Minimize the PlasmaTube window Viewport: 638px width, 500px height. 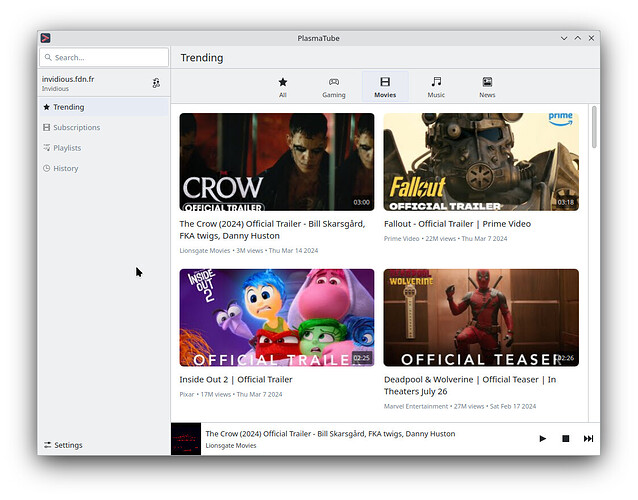coord(564,38)
